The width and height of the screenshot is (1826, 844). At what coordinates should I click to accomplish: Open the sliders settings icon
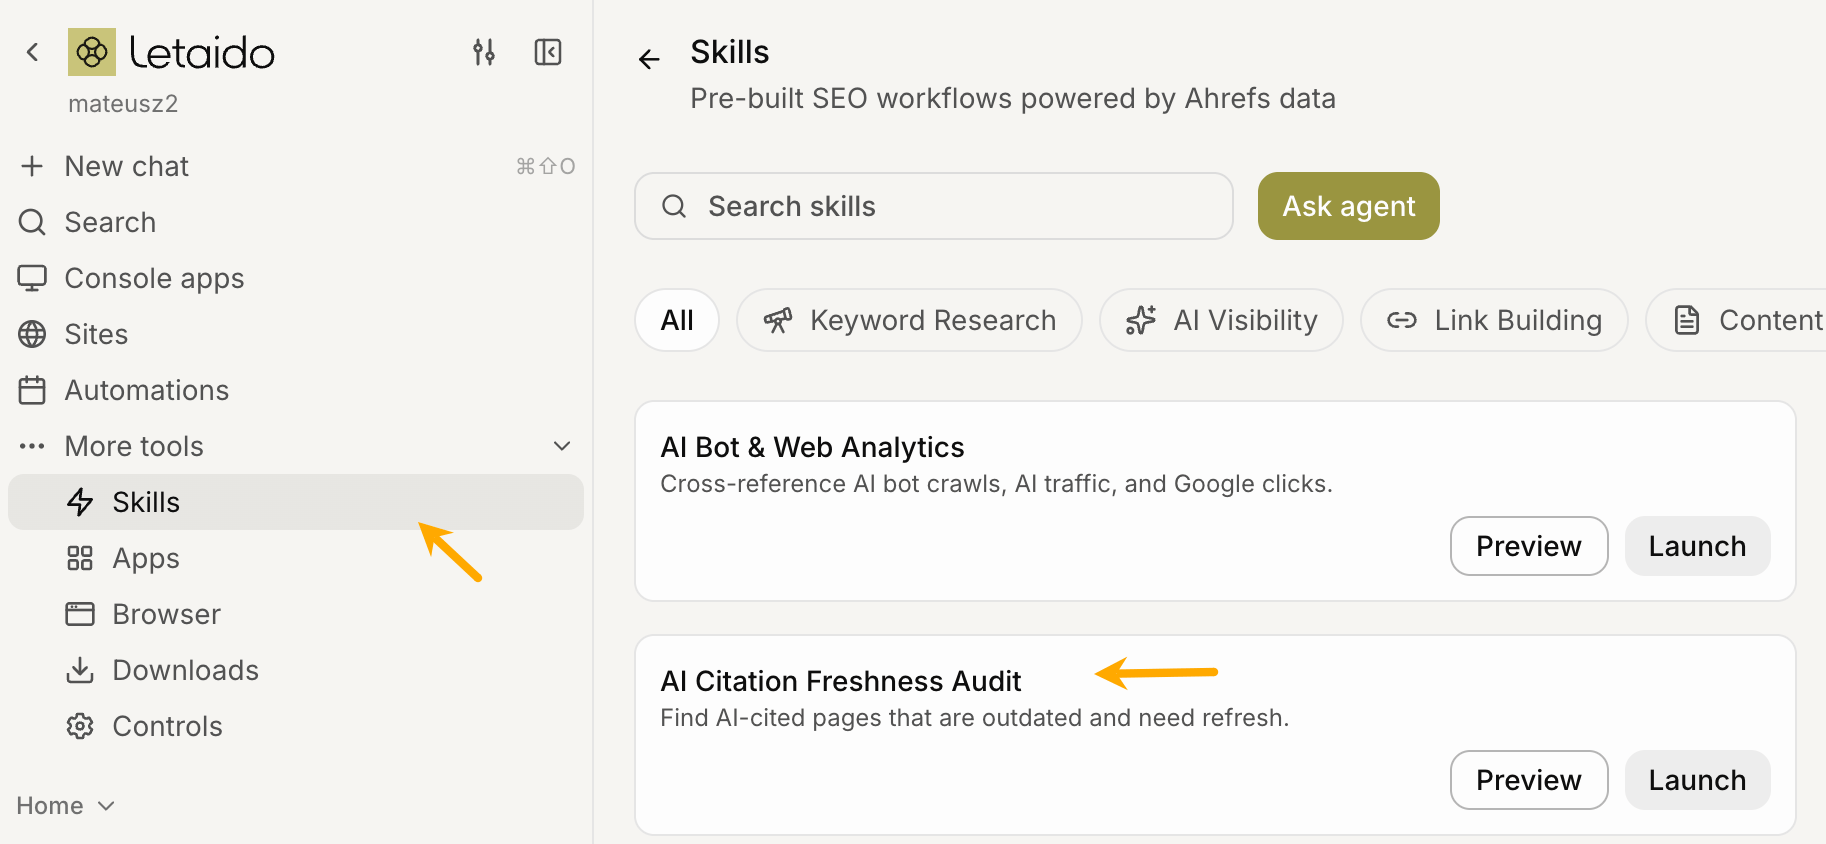(x=484, y=52)
